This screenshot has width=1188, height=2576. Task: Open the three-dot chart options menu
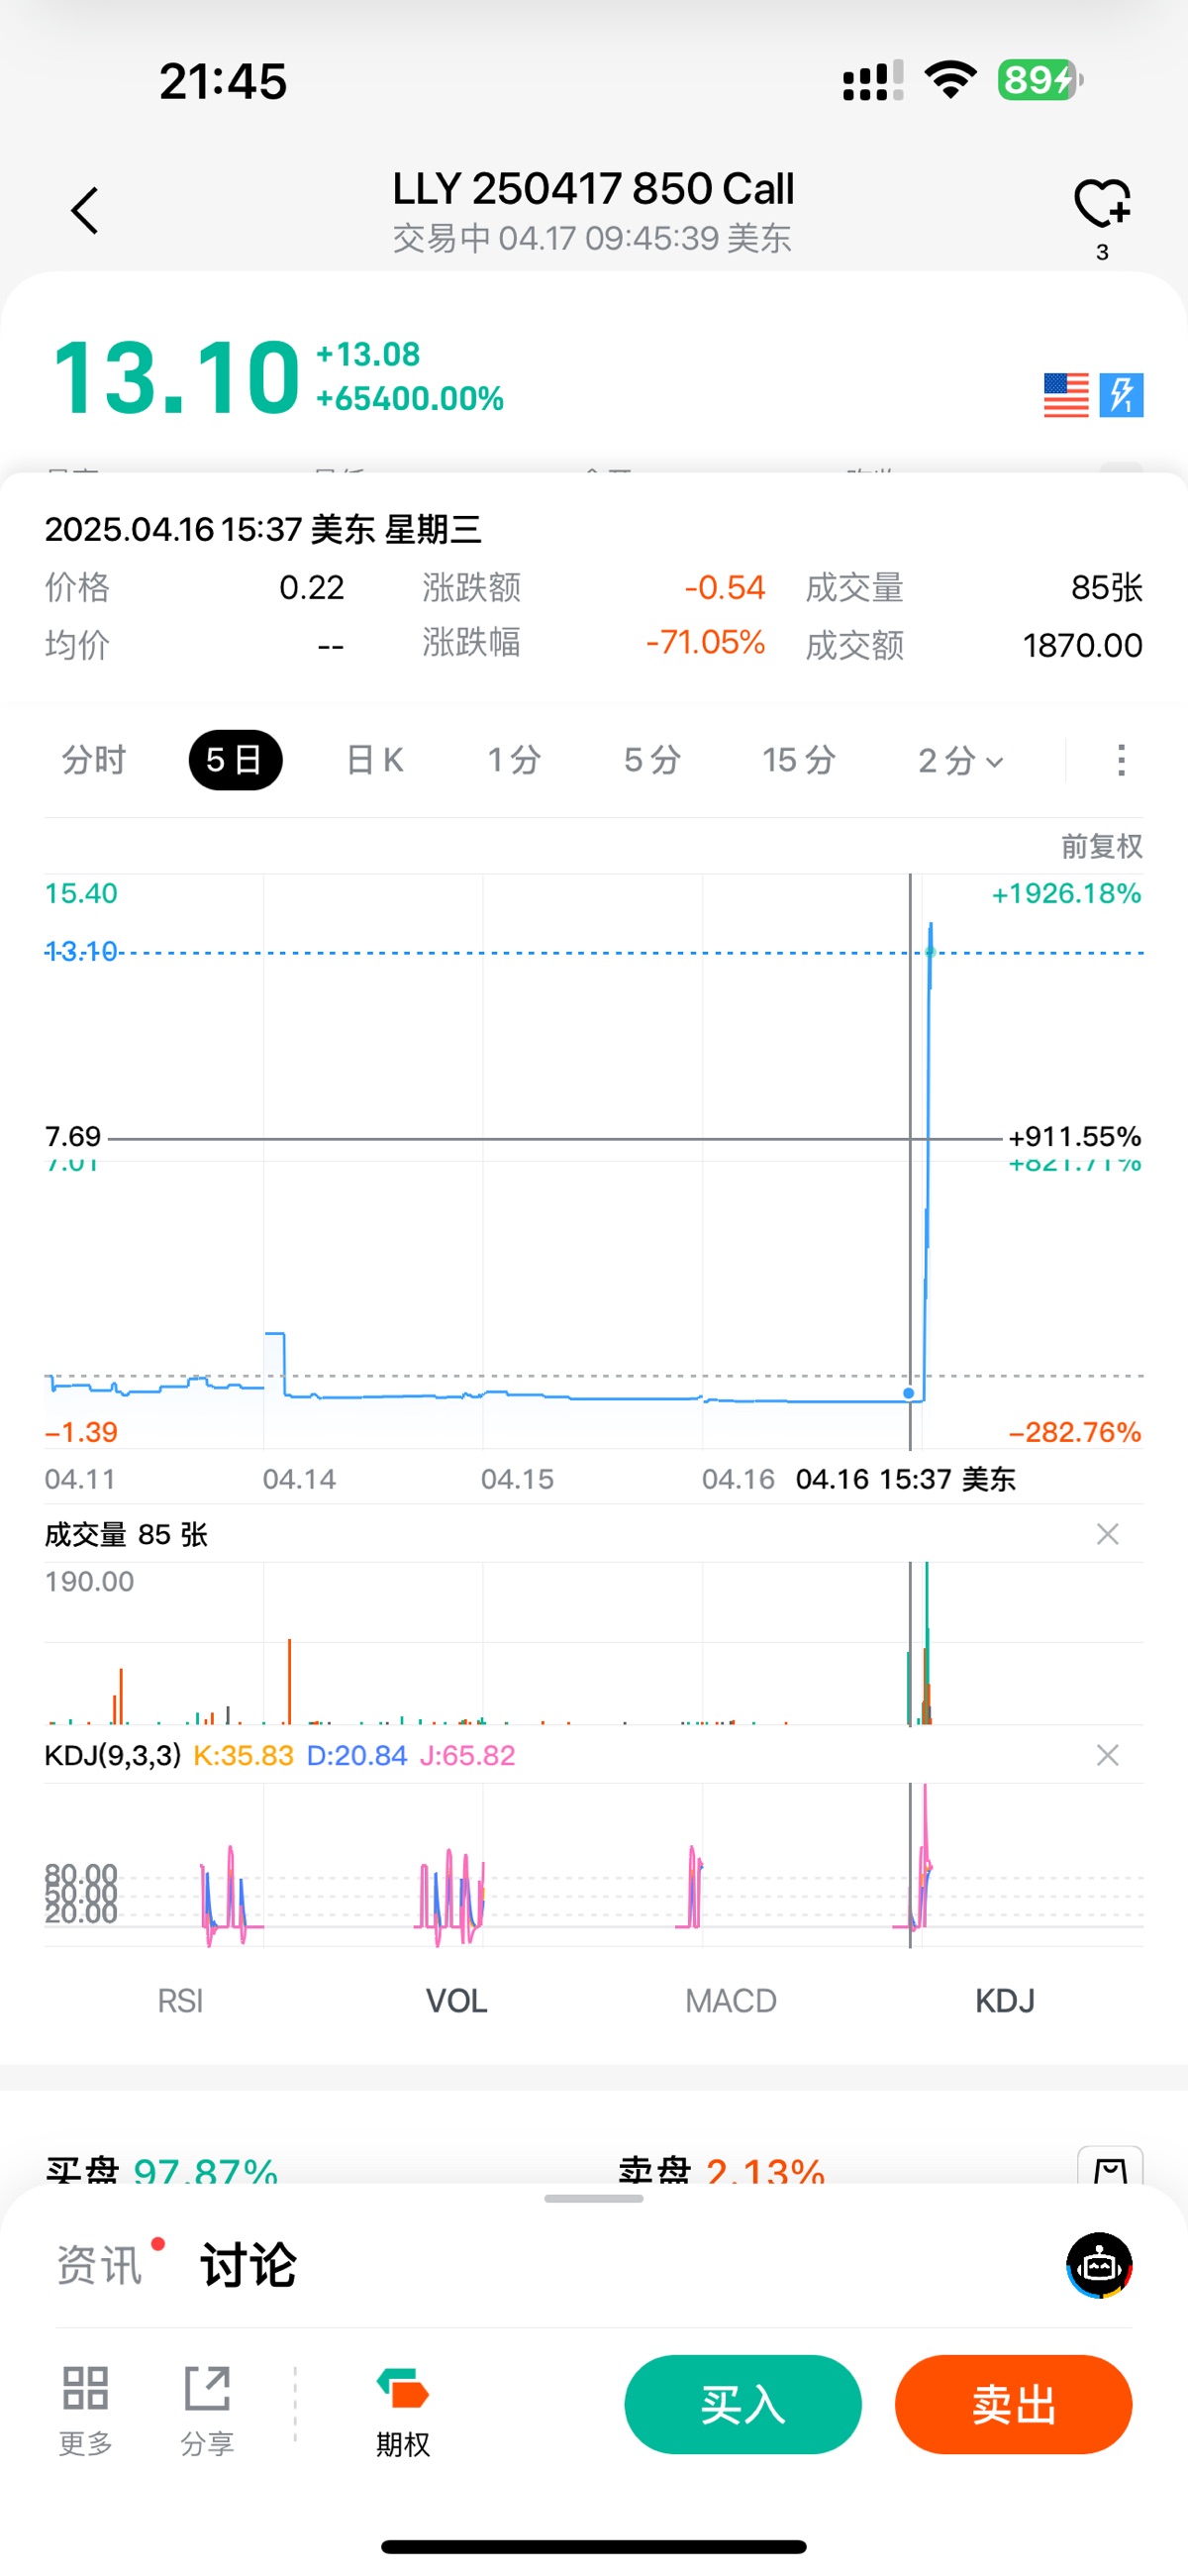coord(1121,760)
